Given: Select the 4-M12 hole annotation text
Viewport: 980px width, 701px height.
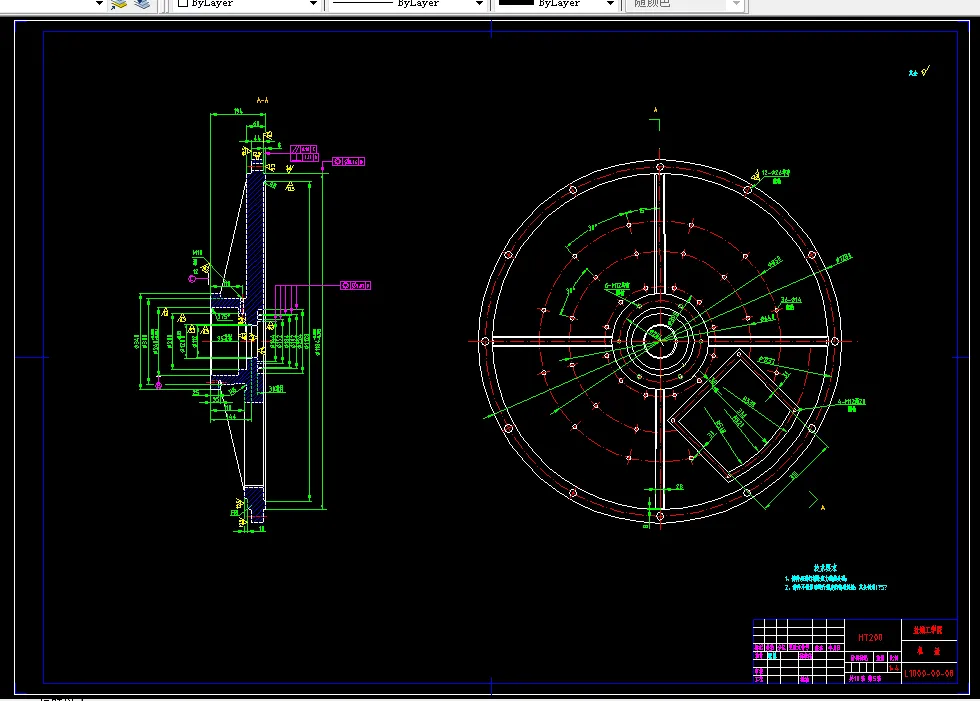Looking at the screenshot, I should [851, 402].
